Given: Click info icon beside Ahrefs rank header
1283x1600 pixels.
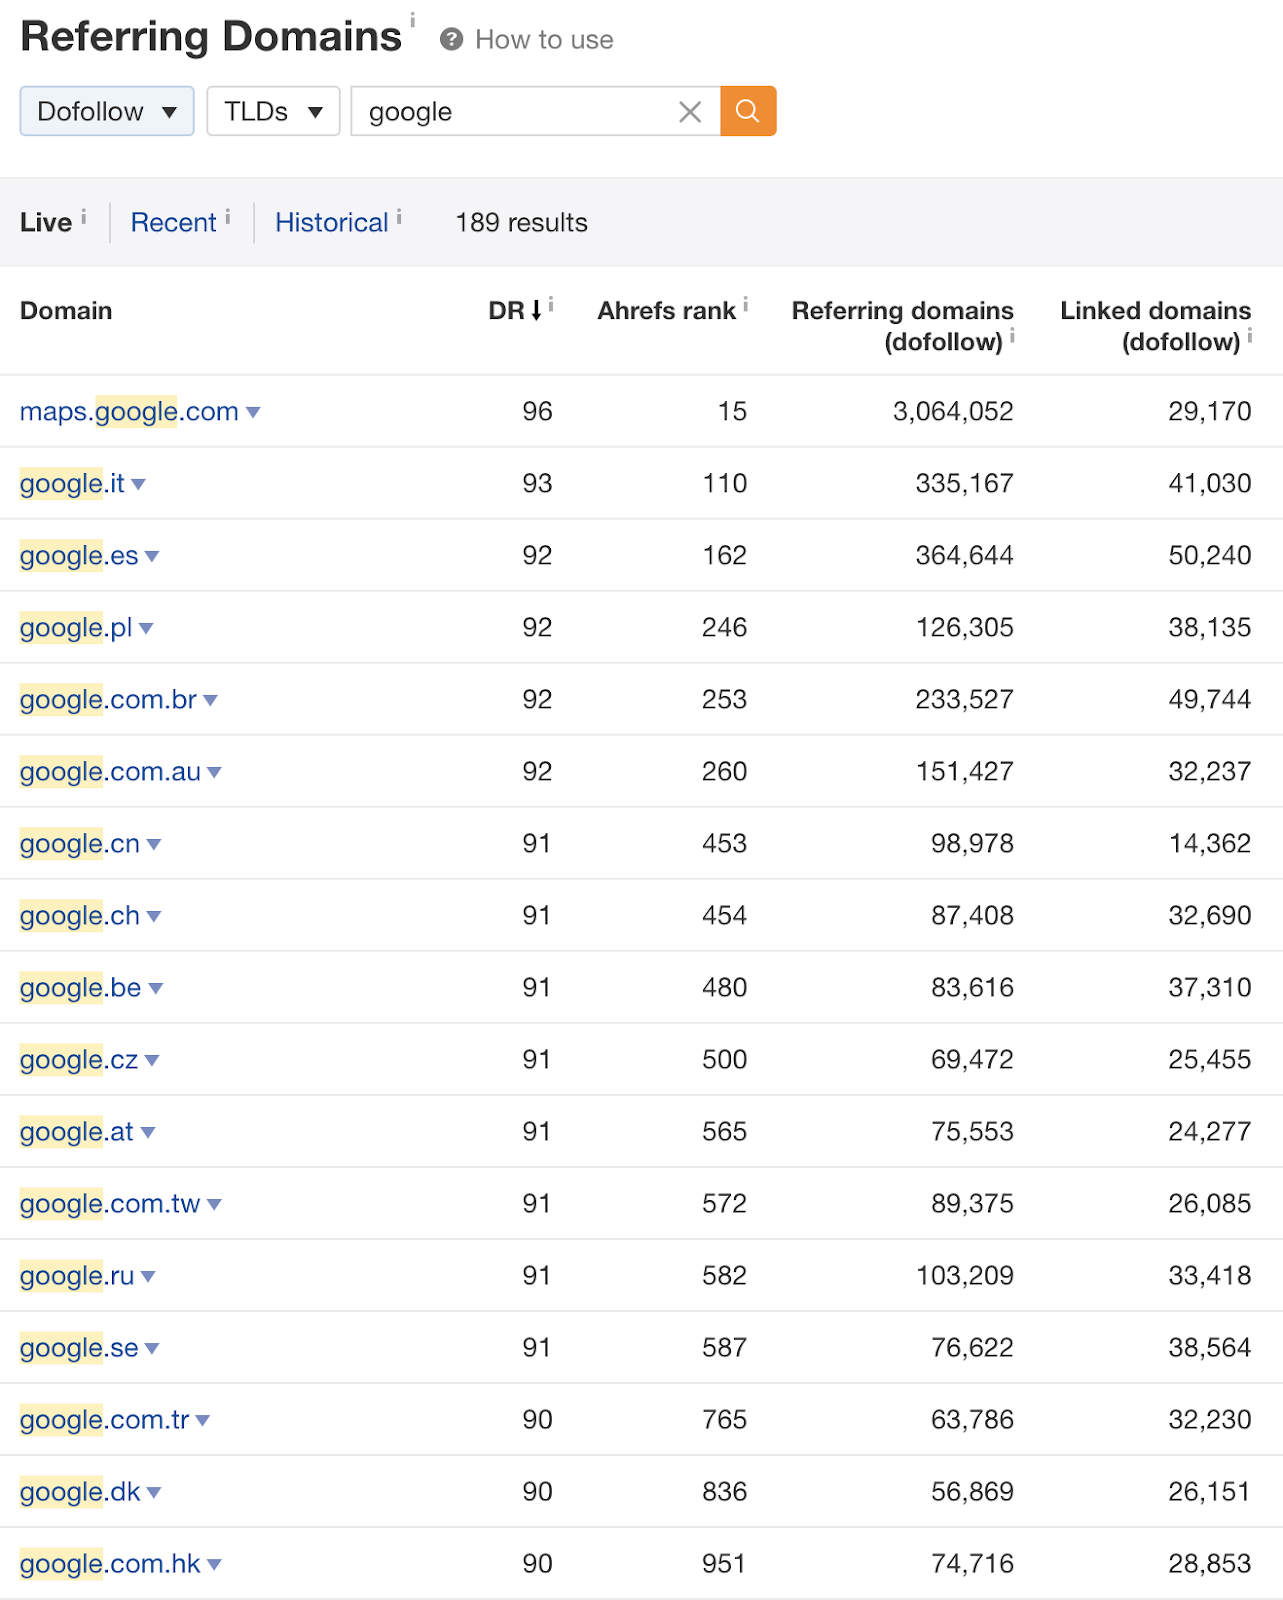Looking at the screenshot, I should point(746,304).
